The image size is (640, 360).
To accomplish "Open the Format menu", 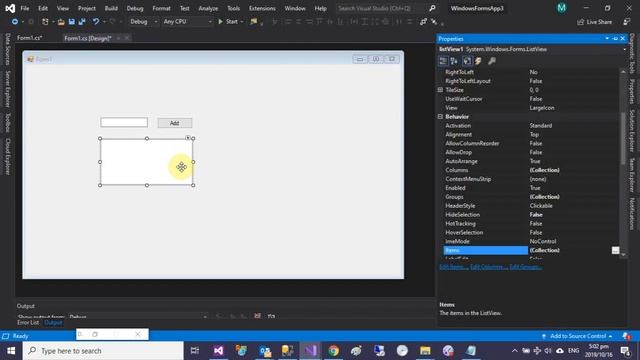I will tap(161, 8).
